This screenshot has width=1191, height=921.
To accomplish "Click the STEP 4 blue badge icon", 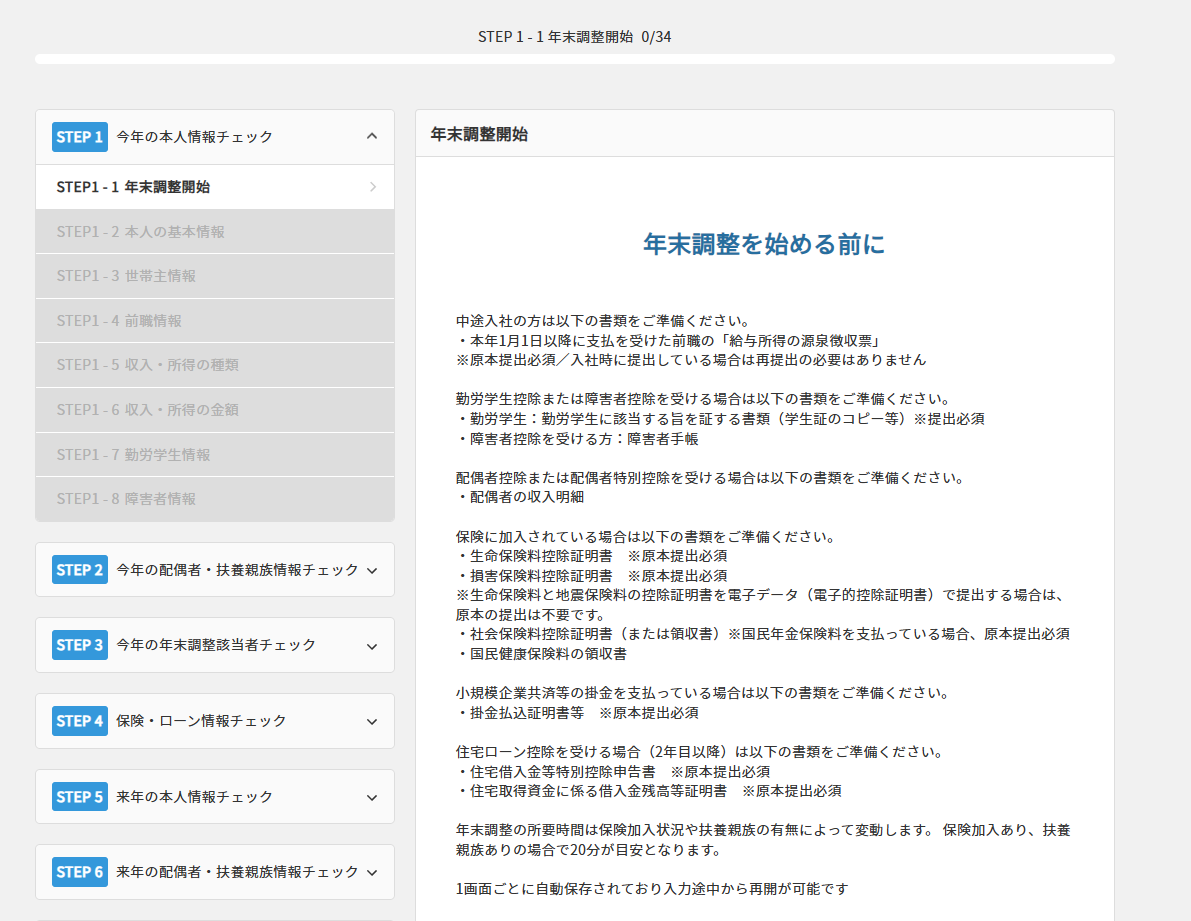I will tap(78, 720).
